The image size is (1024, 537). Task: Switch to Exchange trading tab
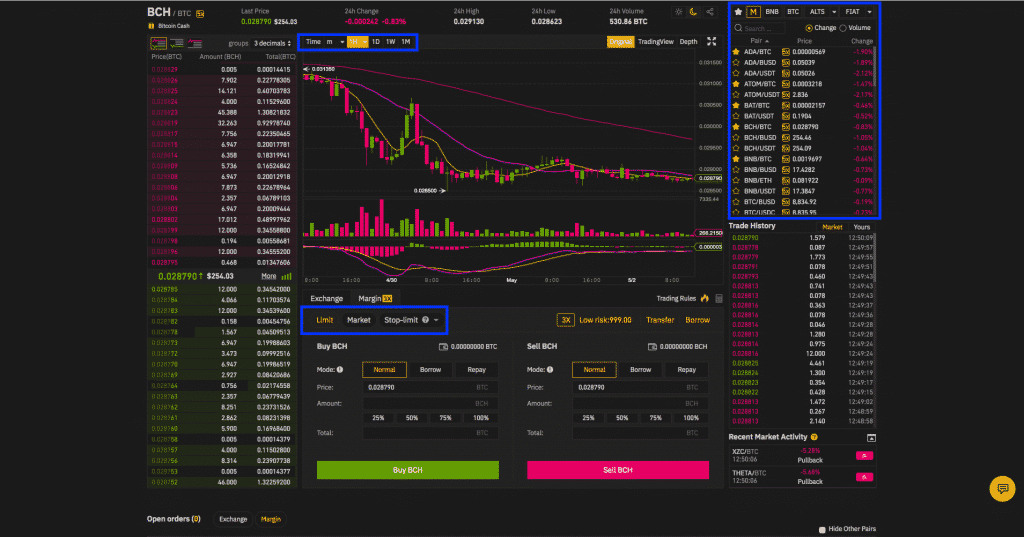click(327, 299)
